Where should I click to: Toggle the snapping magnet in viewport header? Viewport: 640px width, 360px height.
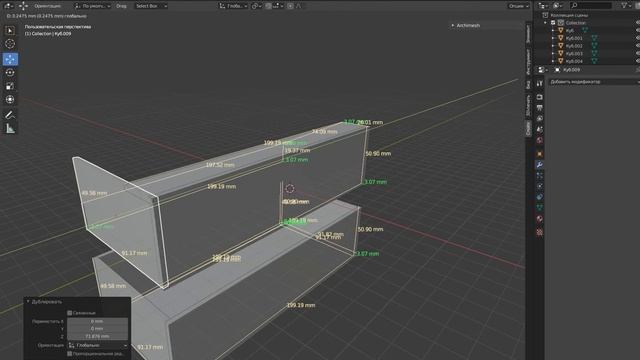[x=268, y=6]
